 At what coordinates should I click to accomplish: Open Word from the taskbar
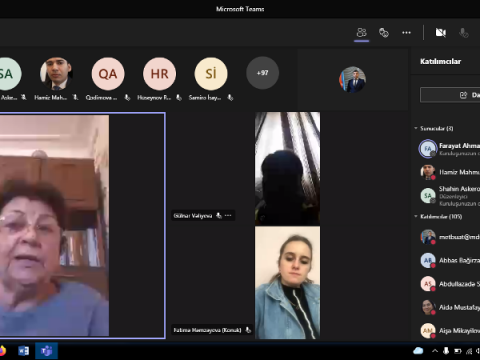point(23,351)
